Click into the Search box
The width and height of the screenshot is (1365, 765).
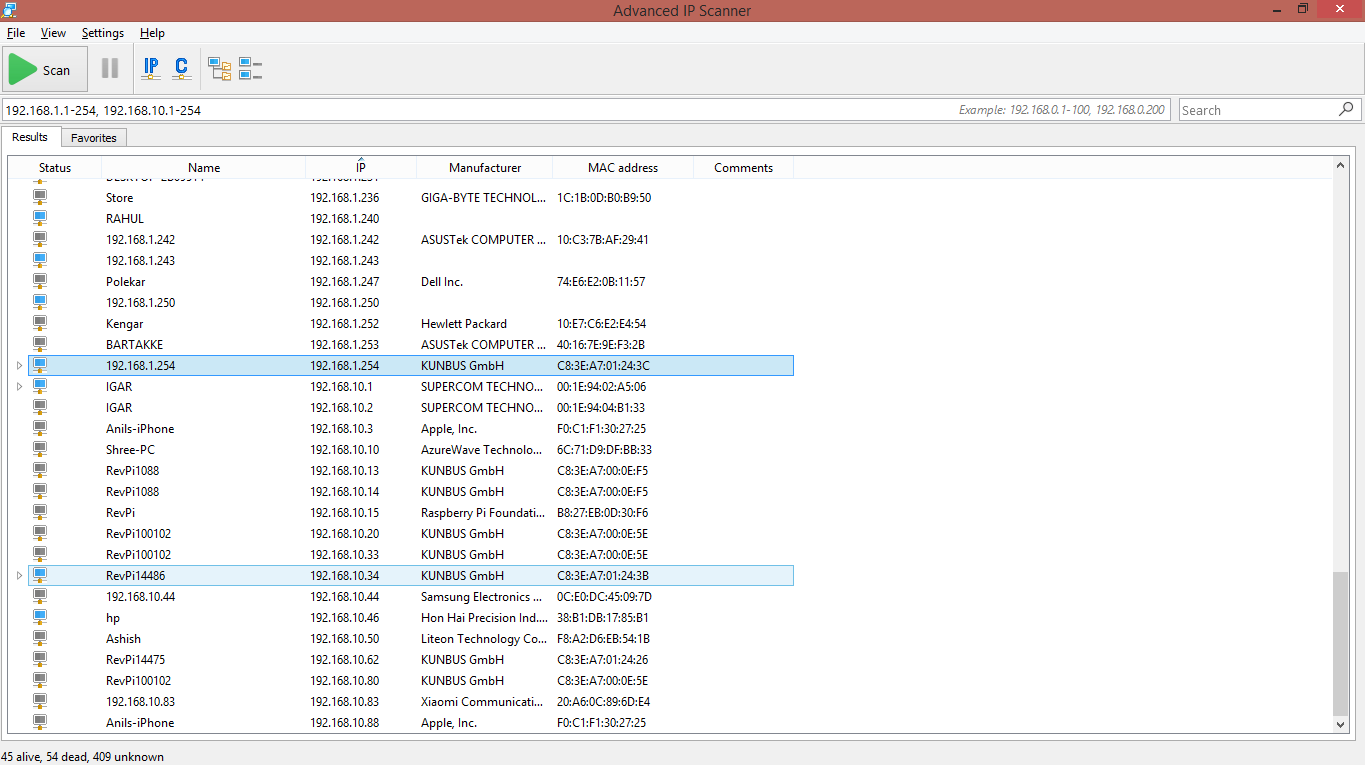(x=1258, y=110)
